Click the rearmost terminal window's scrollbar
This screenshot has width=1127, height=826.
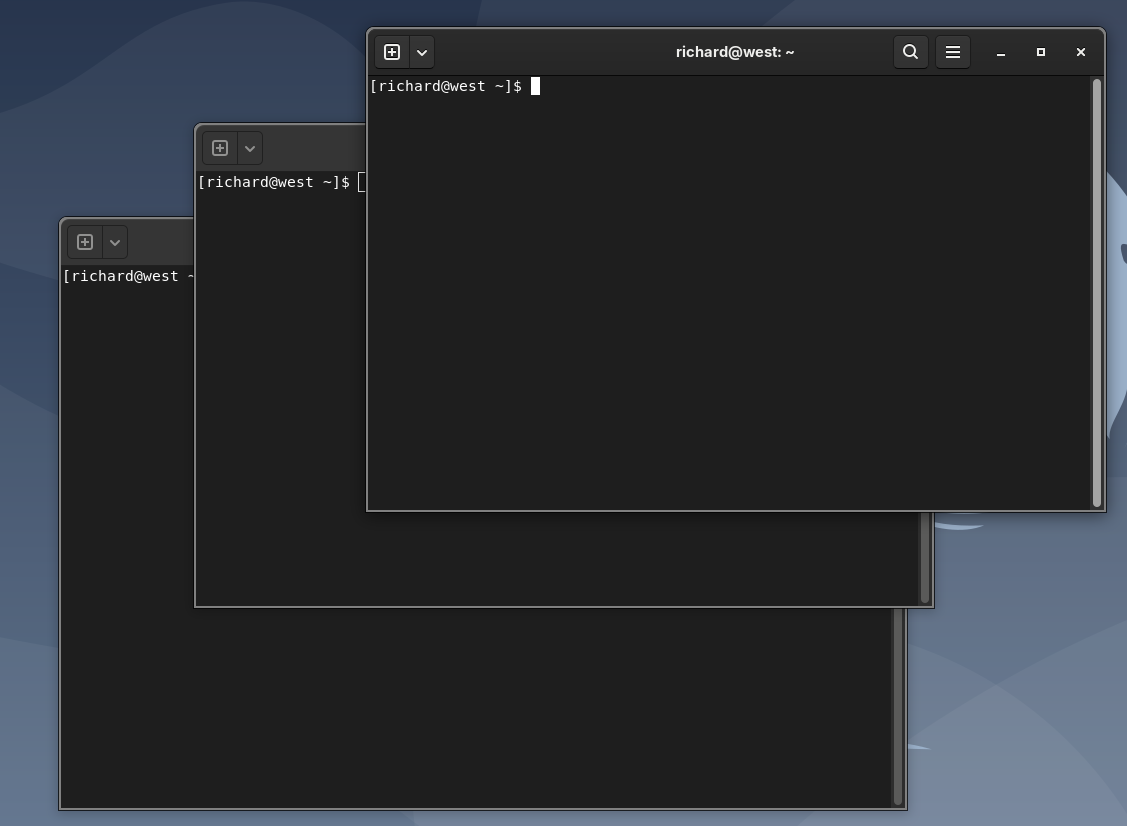(x=898, y=707)
